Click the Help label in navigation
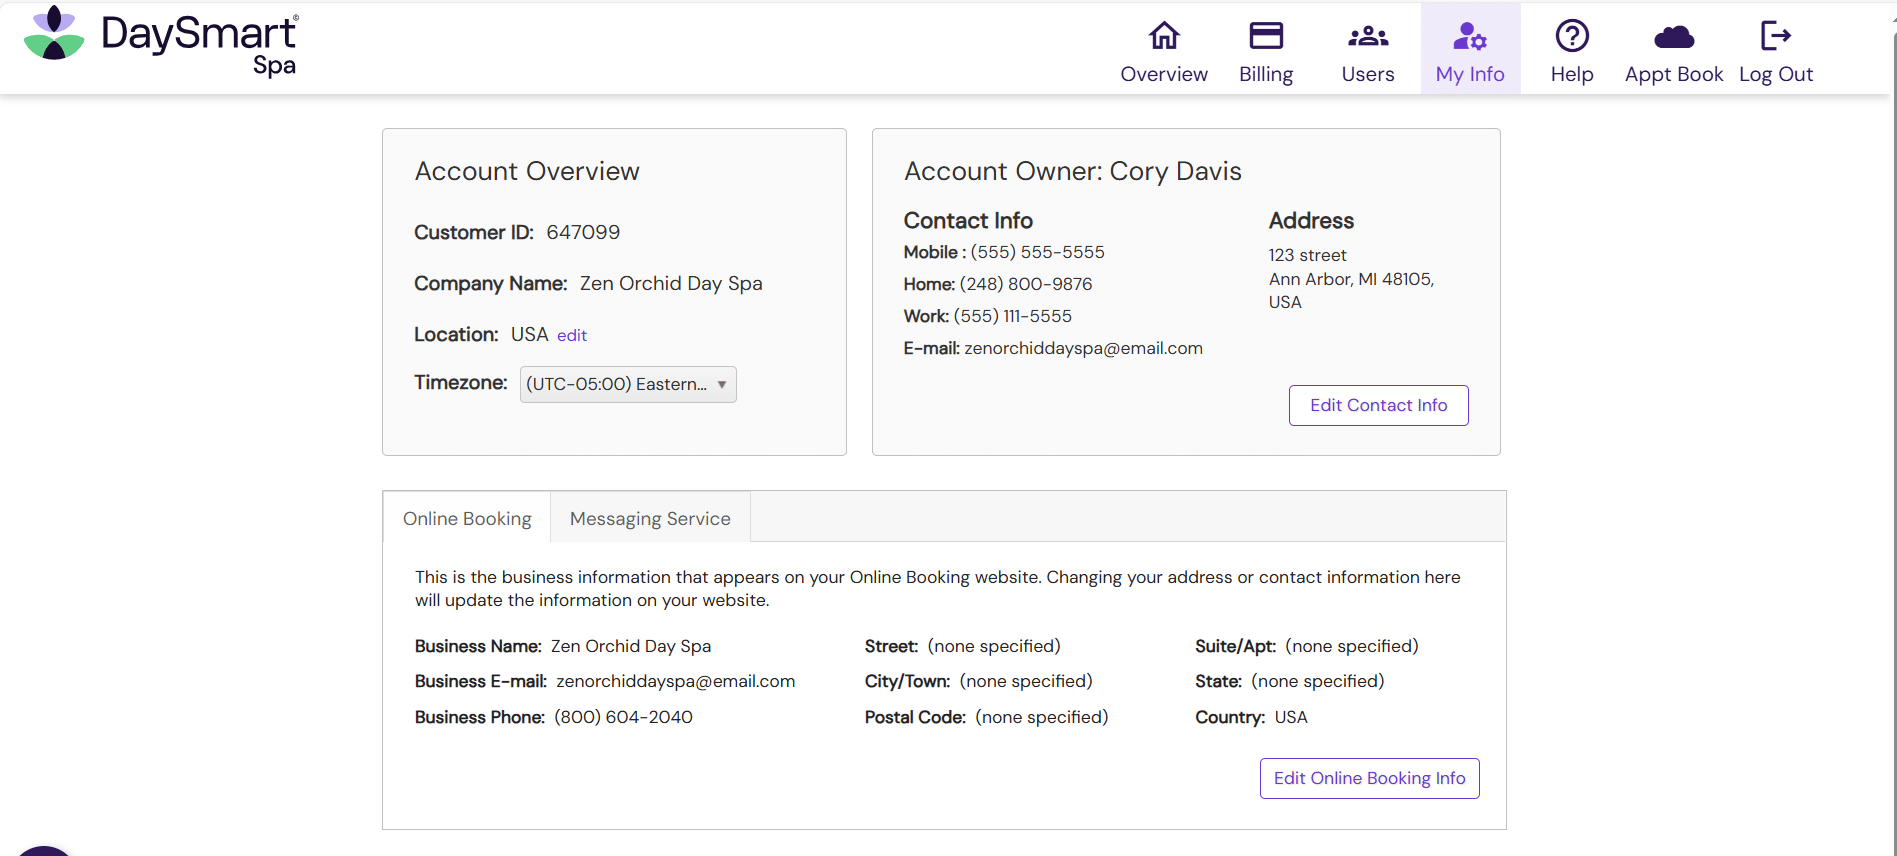The width and height of the screenshot is (1897, 856). (1572, 74)
